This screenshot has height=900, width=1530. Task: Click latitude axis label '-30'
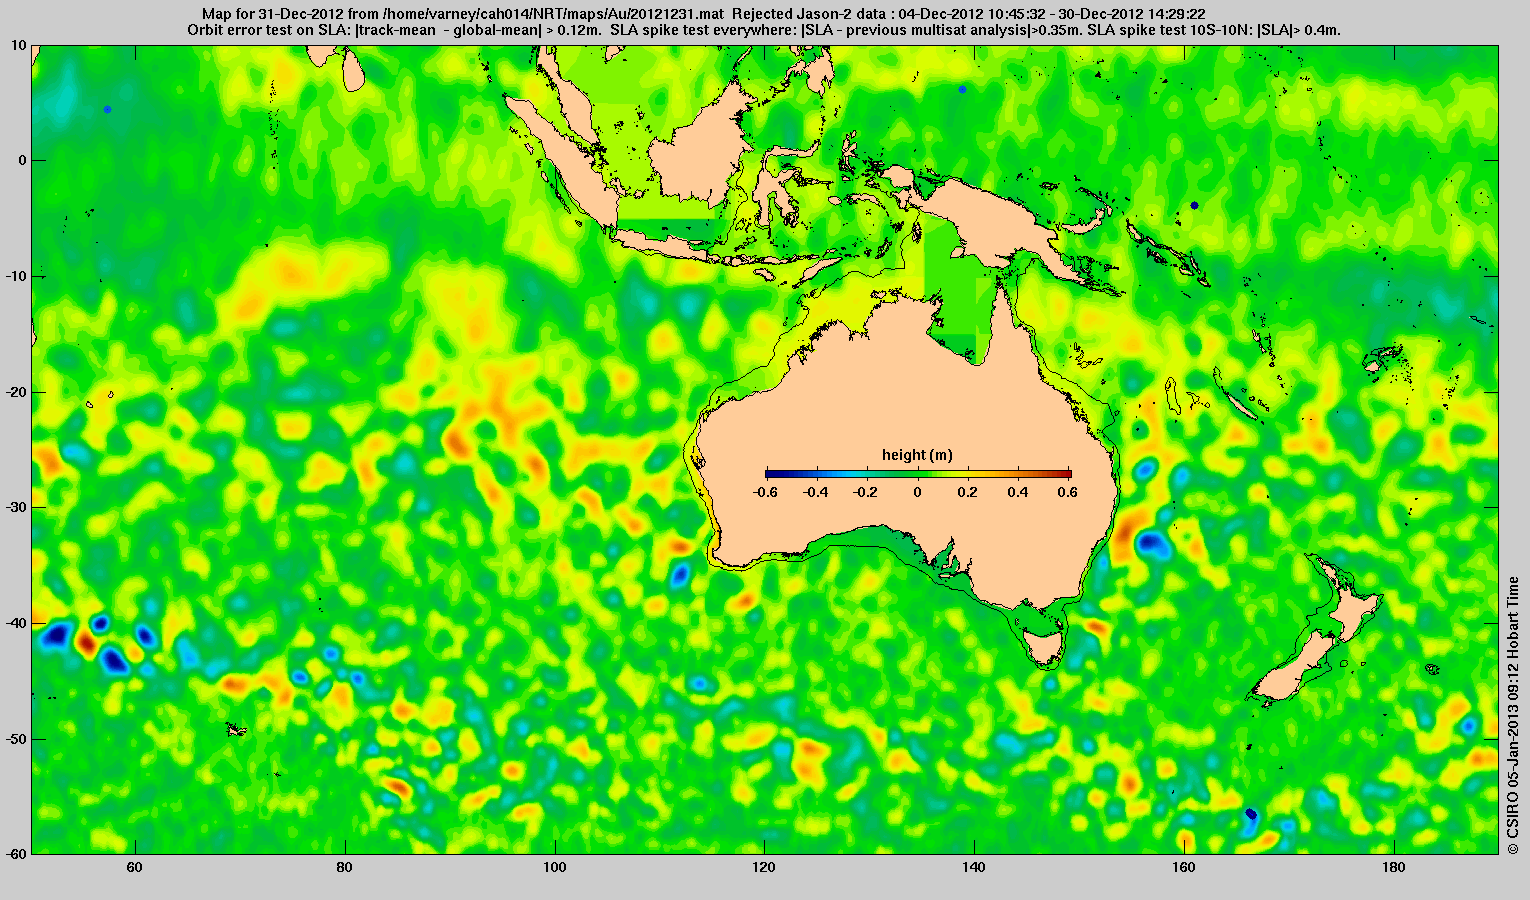click(x=17, y=507)
